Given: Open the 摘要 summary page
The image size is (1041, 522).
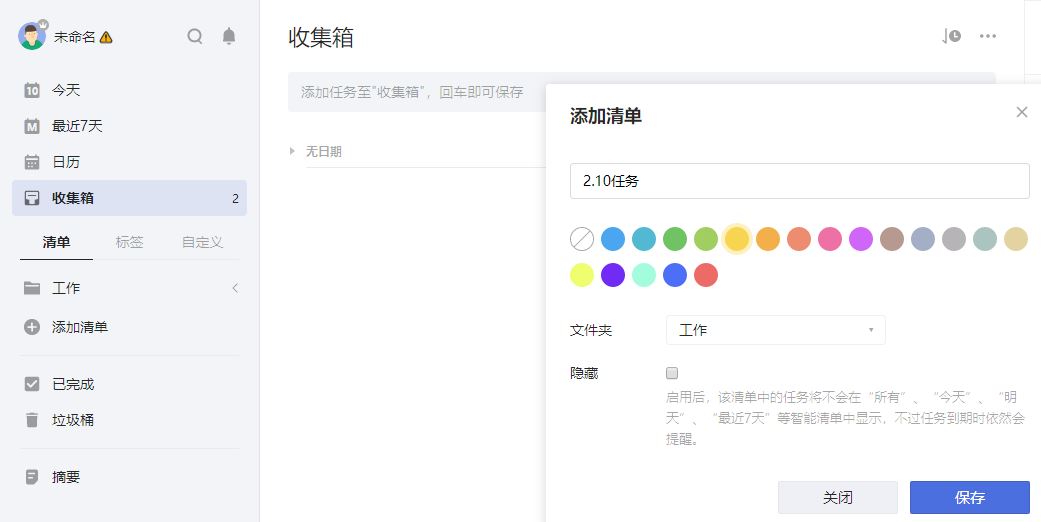Looking at the screenshot, I should tap(129, 477).
